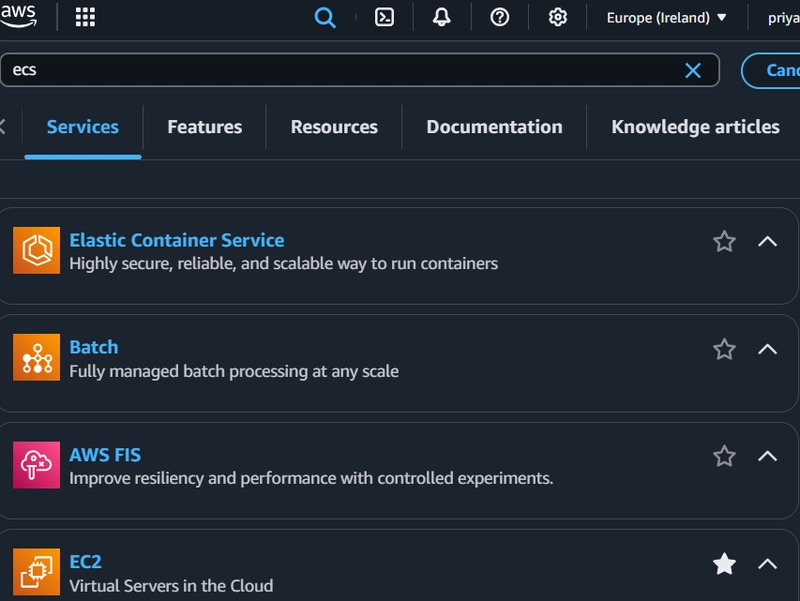Click 'Virtual Servers in the Cloud' description
This screenshot has height=601, width=800.
pos(171,586)
